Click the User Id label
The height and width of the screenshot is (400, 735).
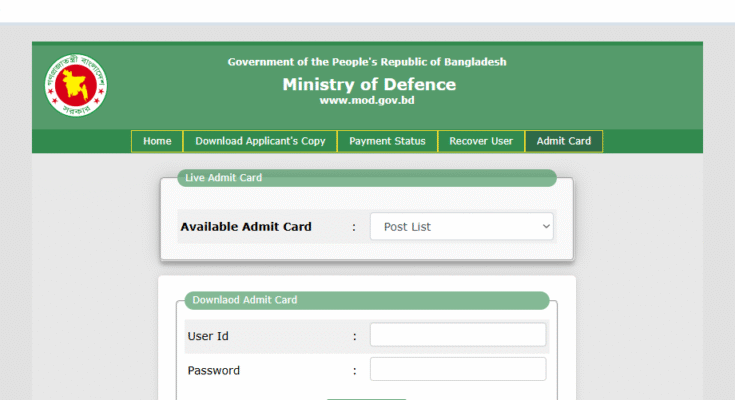[208, 336]
